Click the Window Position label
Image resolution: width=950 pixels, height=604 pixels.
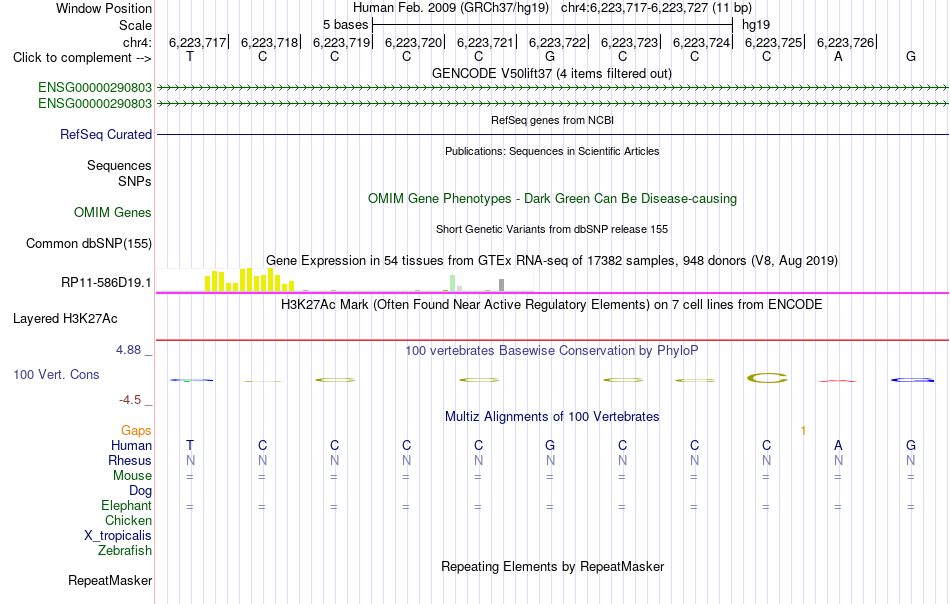point(104,8)
